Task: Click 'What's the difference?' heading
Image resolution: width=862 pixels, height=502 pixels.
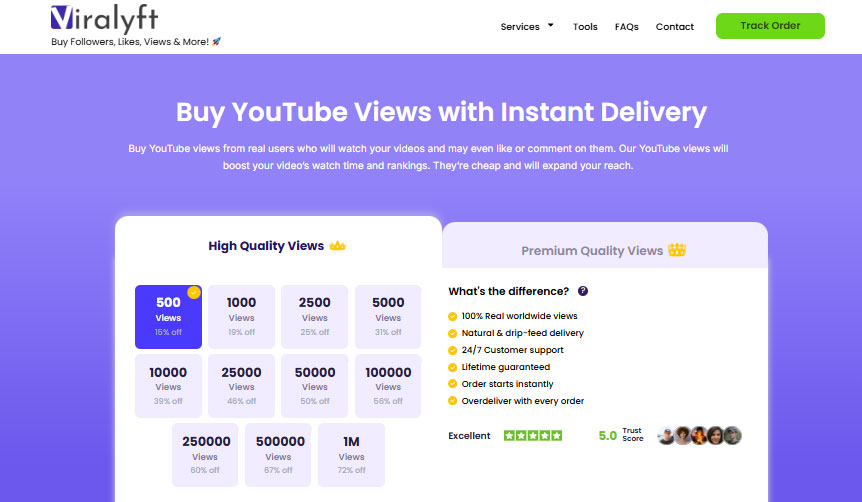Action: [x=509, y=291]
